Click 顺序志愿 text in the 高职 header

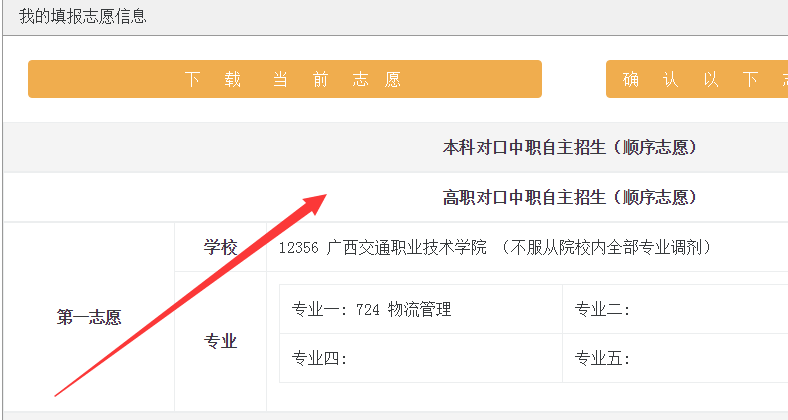[655, 198]
